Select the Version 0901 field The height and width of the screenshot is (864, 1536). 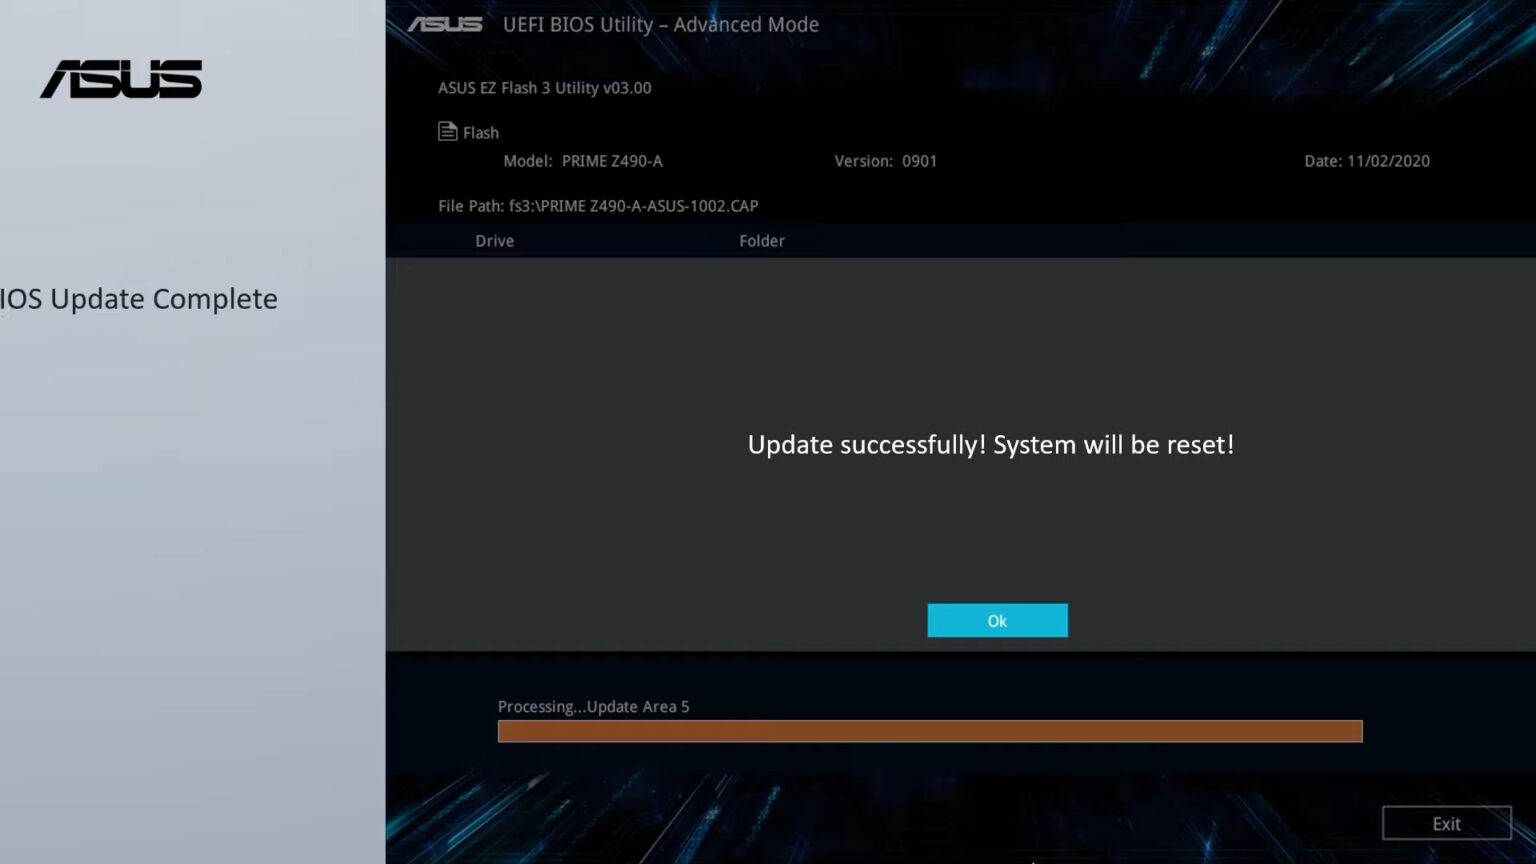coord(886,161)
